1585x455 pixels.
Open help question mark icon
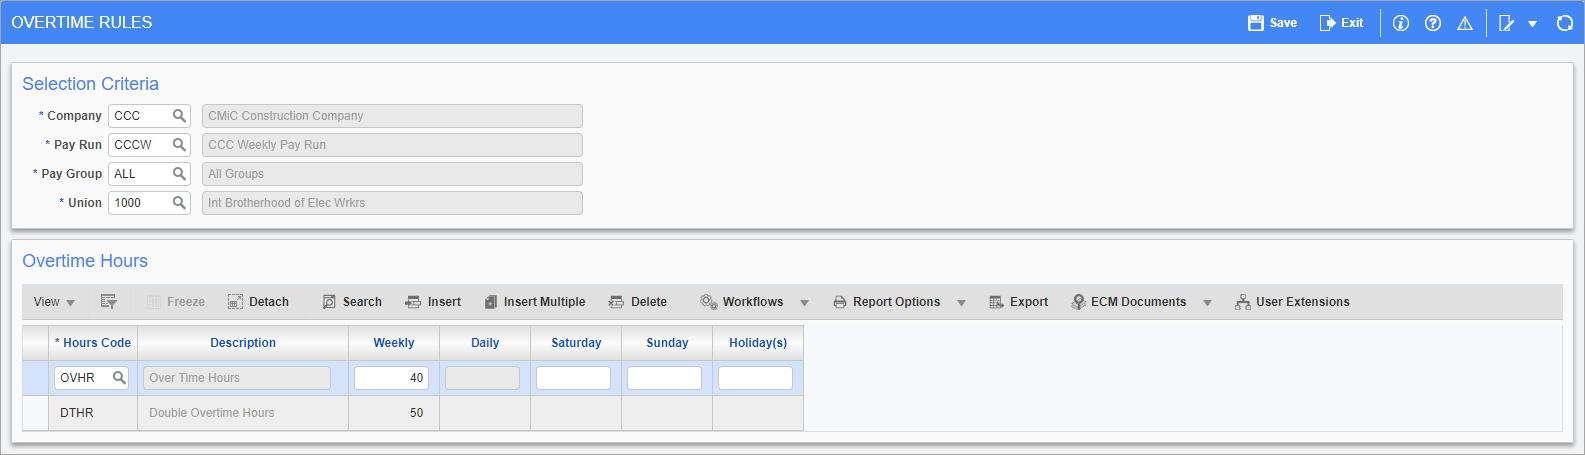[1432, 23]
